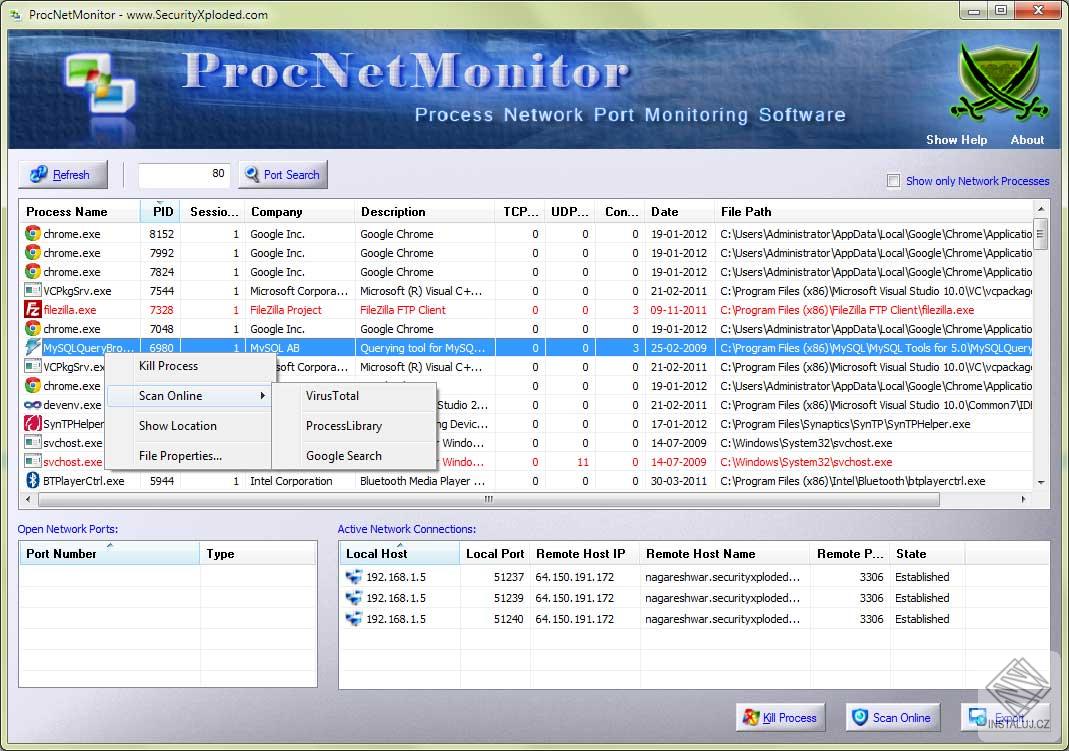1069x751 pixels.
Task: Click VCPkgSrv.exe icon in PID 7544 row
Action: pos(33,290)
